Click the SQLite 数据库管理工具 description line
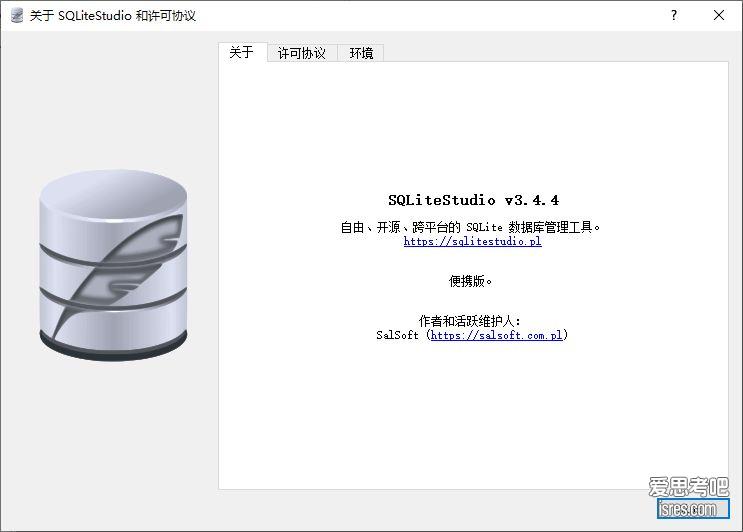The image size is (743, 532). pos(471,227)
